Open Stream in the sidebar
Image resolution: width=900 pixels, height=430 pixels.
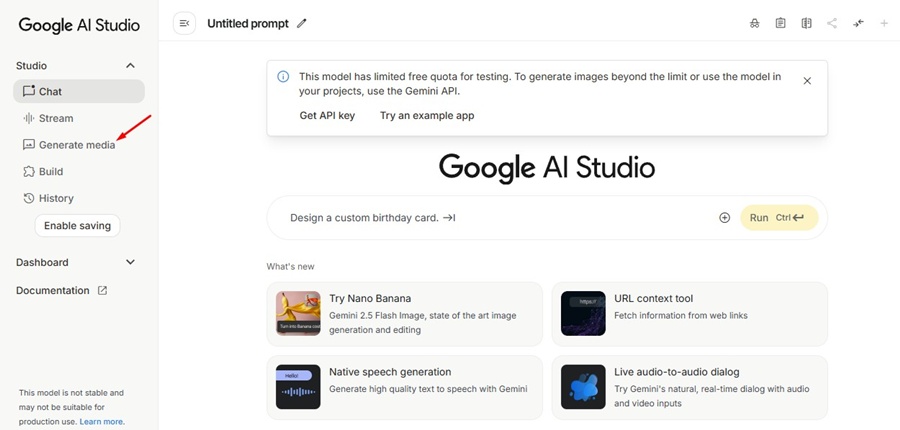point(56,118)
